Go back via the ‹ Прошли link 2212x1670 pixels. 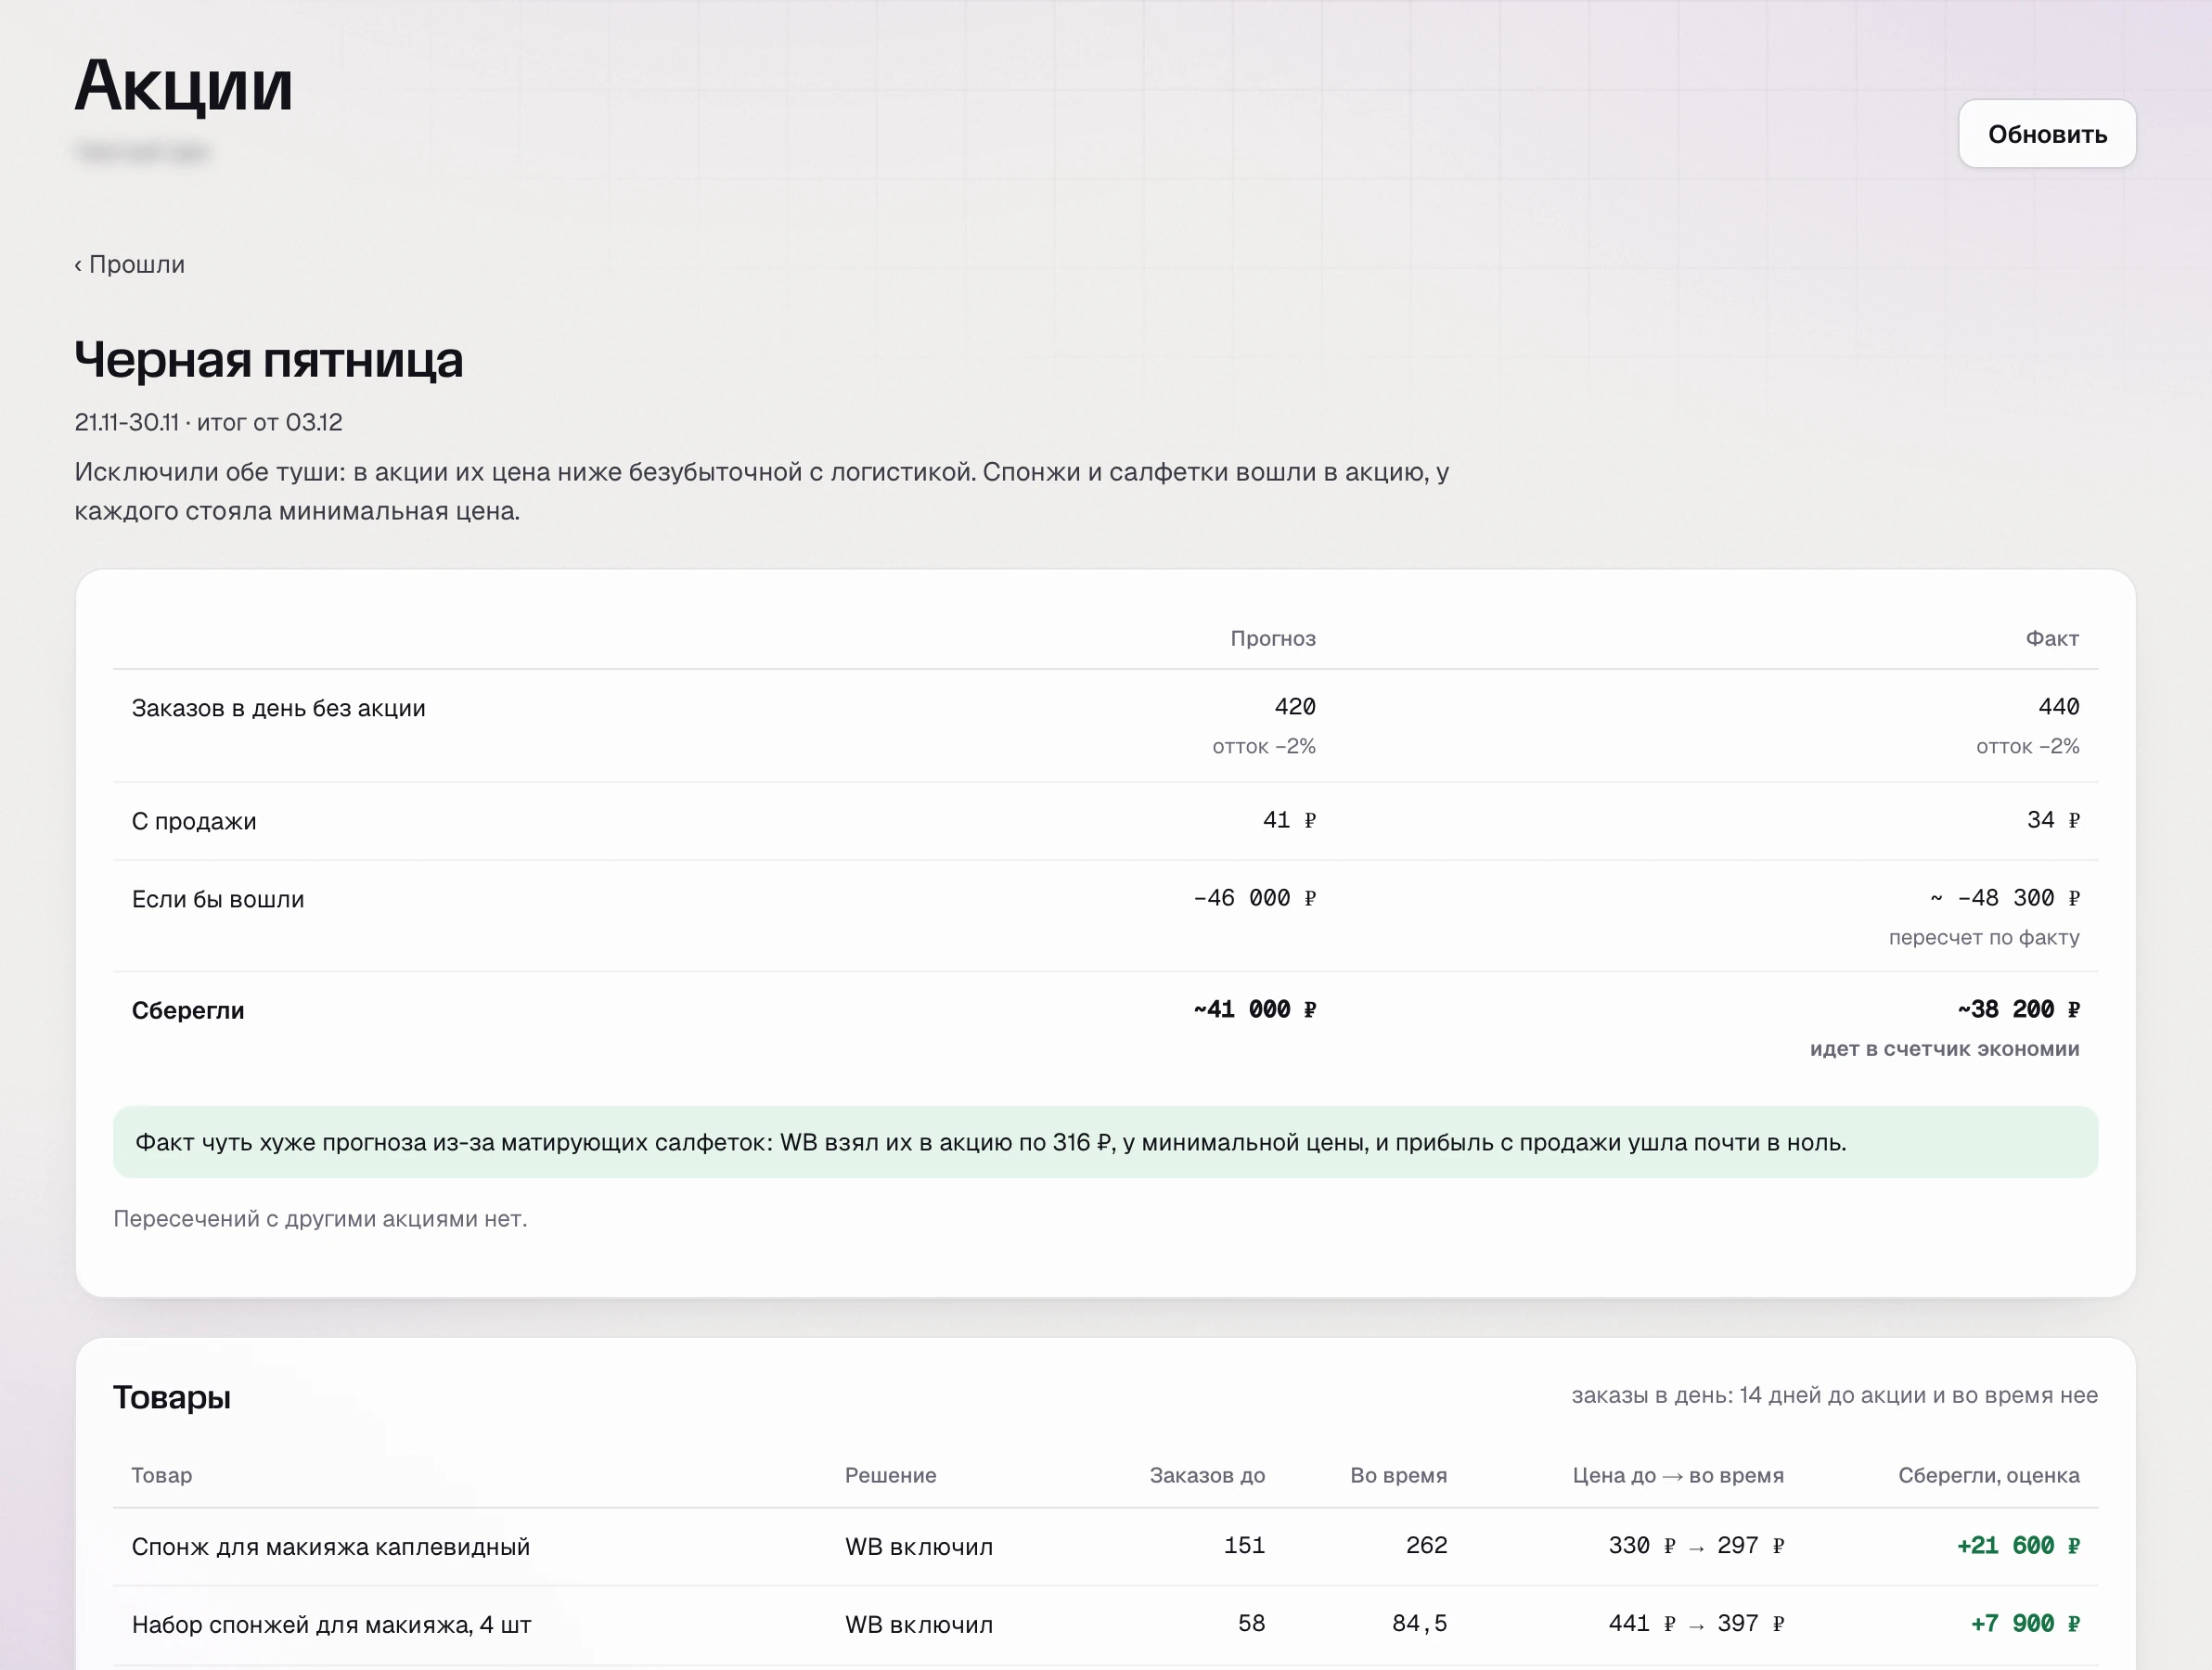coord(129,264)
